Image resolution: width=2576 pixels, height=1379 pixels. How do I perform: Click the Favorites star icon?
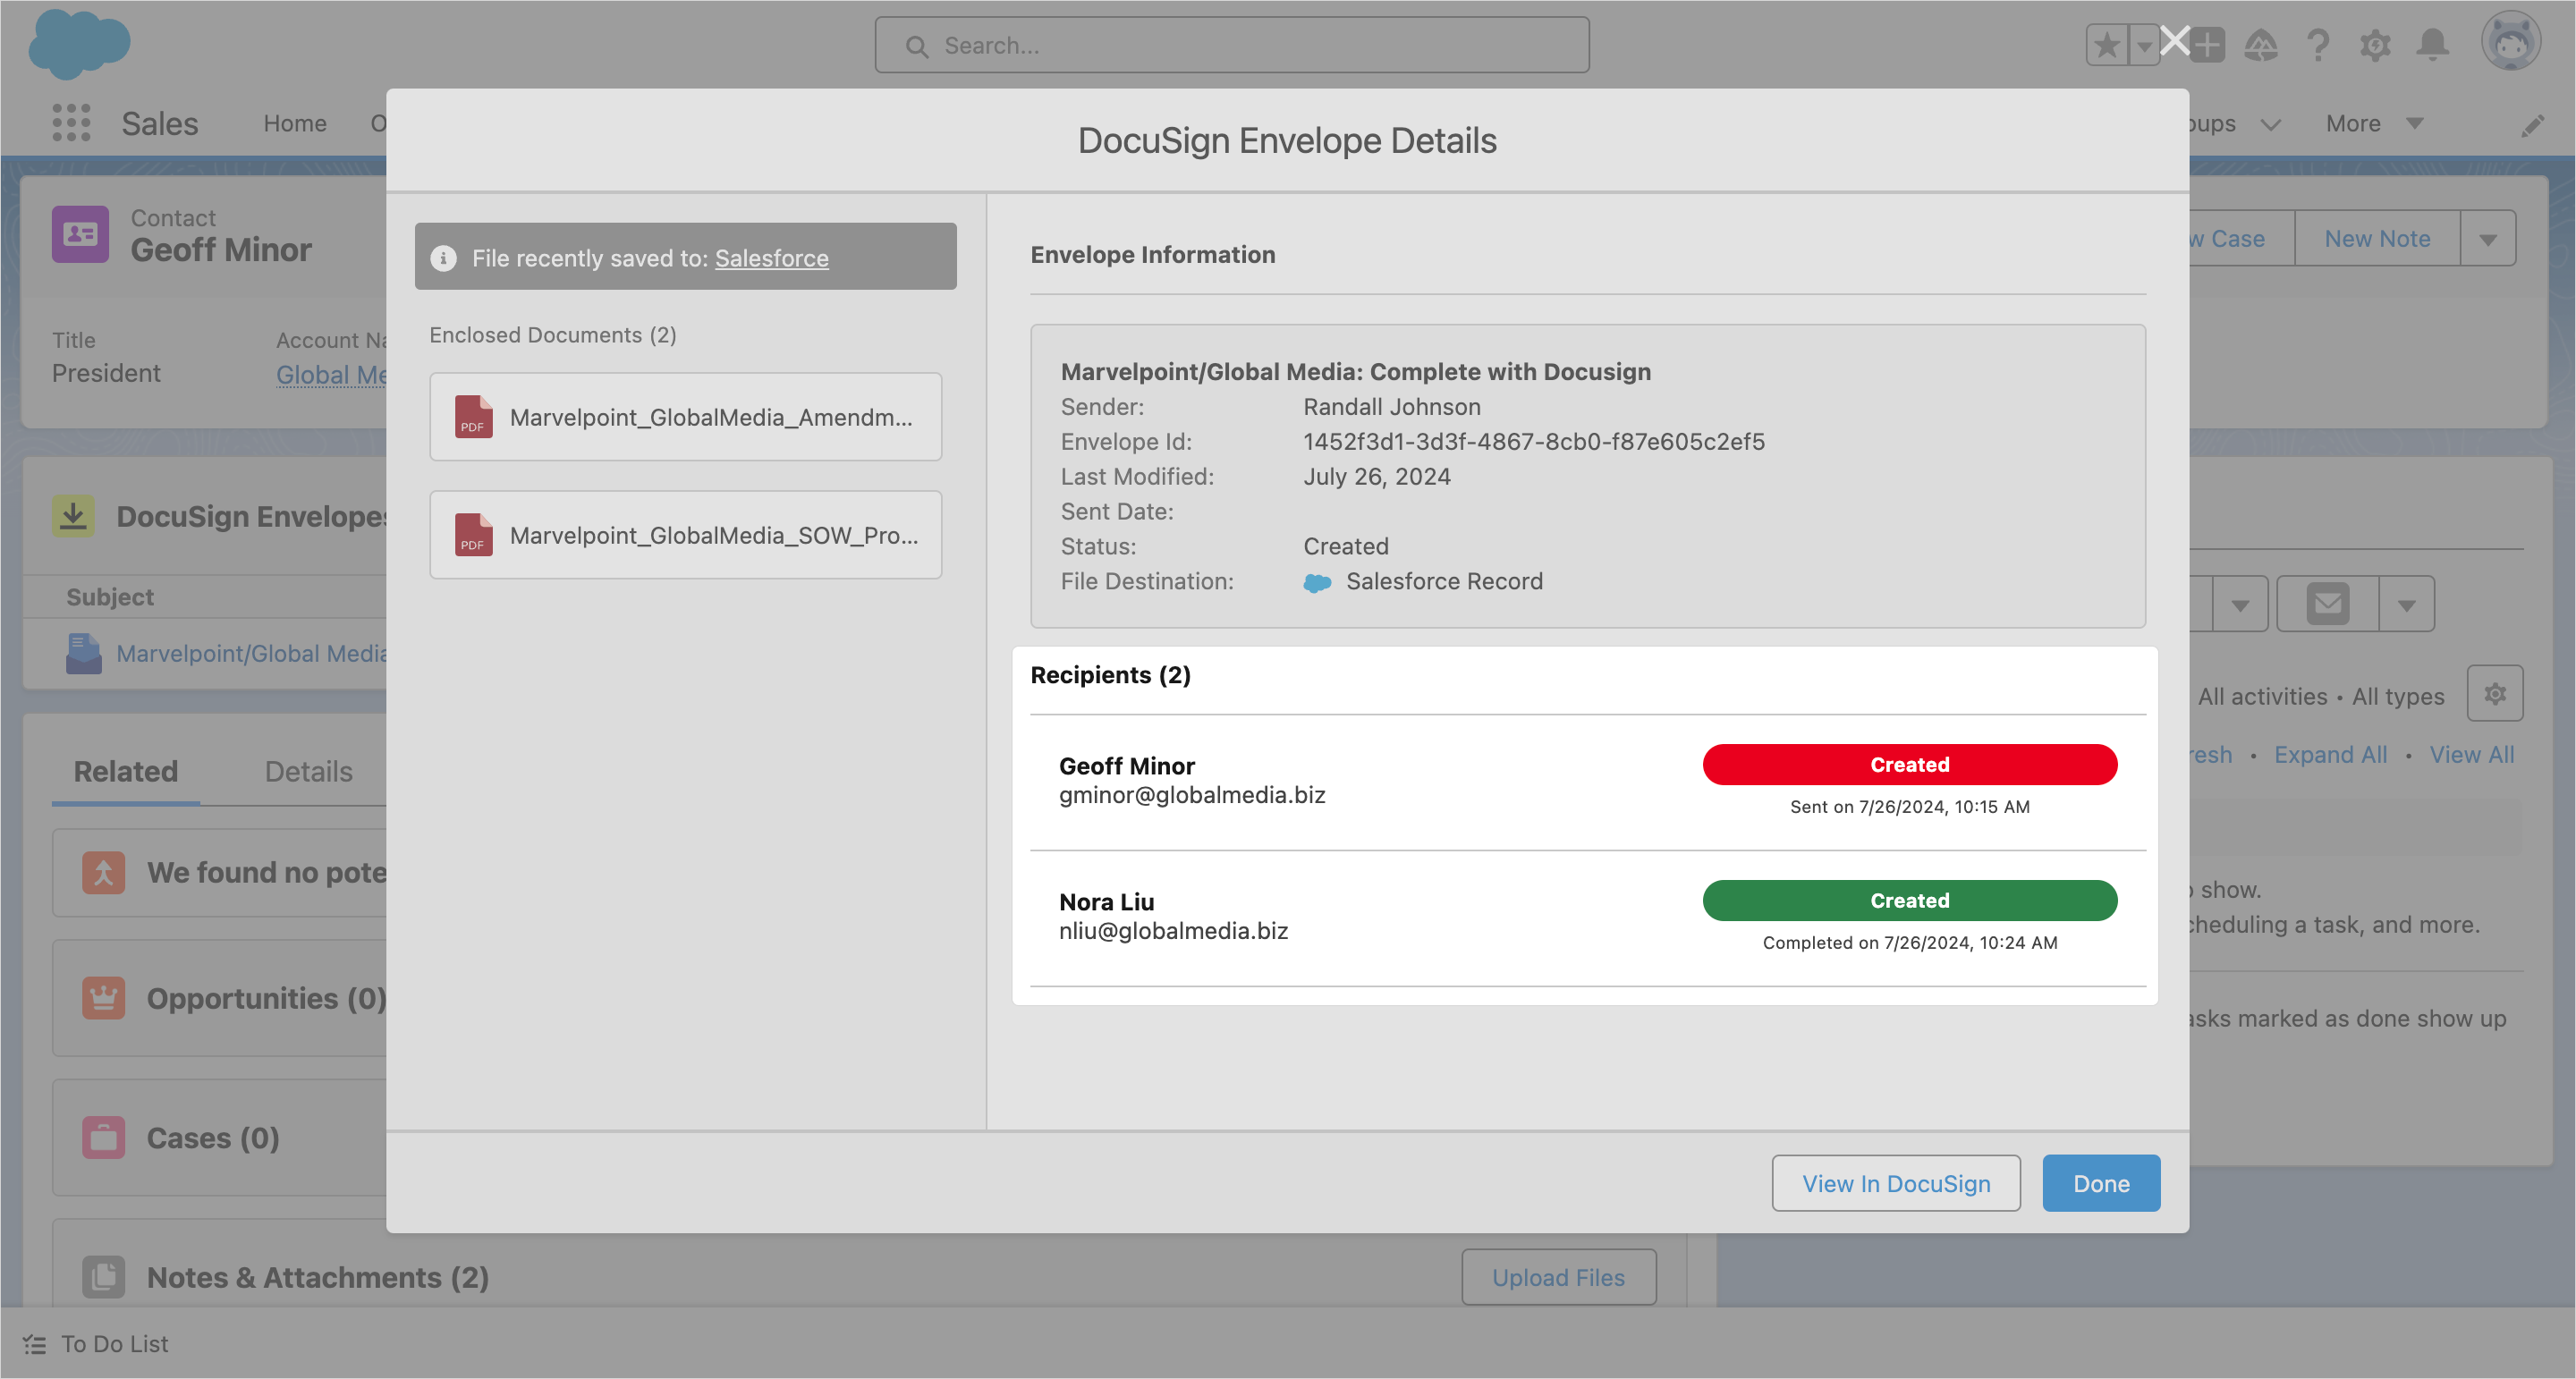[x=2107, y=45]
